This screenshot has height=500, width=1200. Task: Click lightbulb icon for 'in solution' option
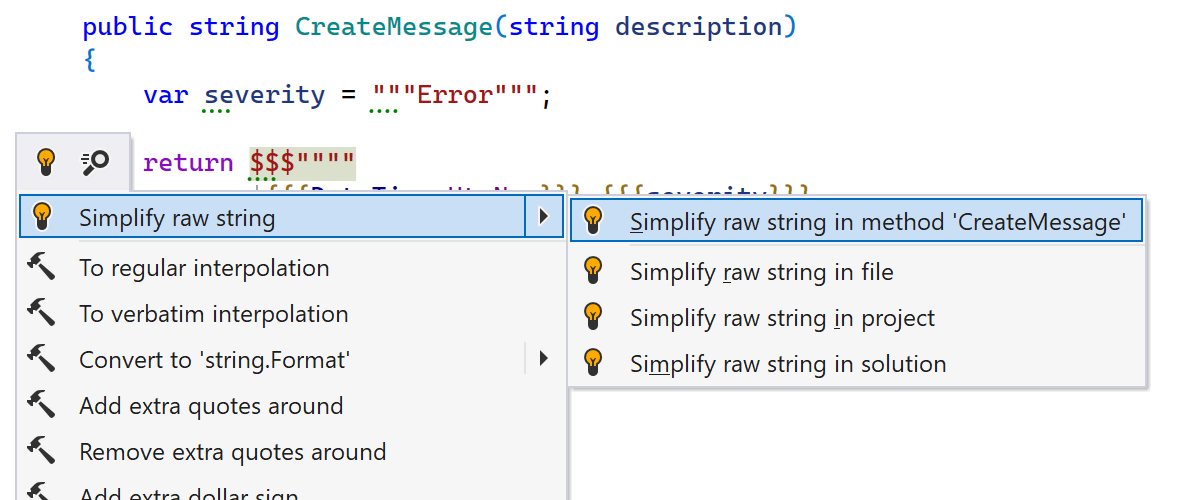pyautogui.click(x=593, y=363)
